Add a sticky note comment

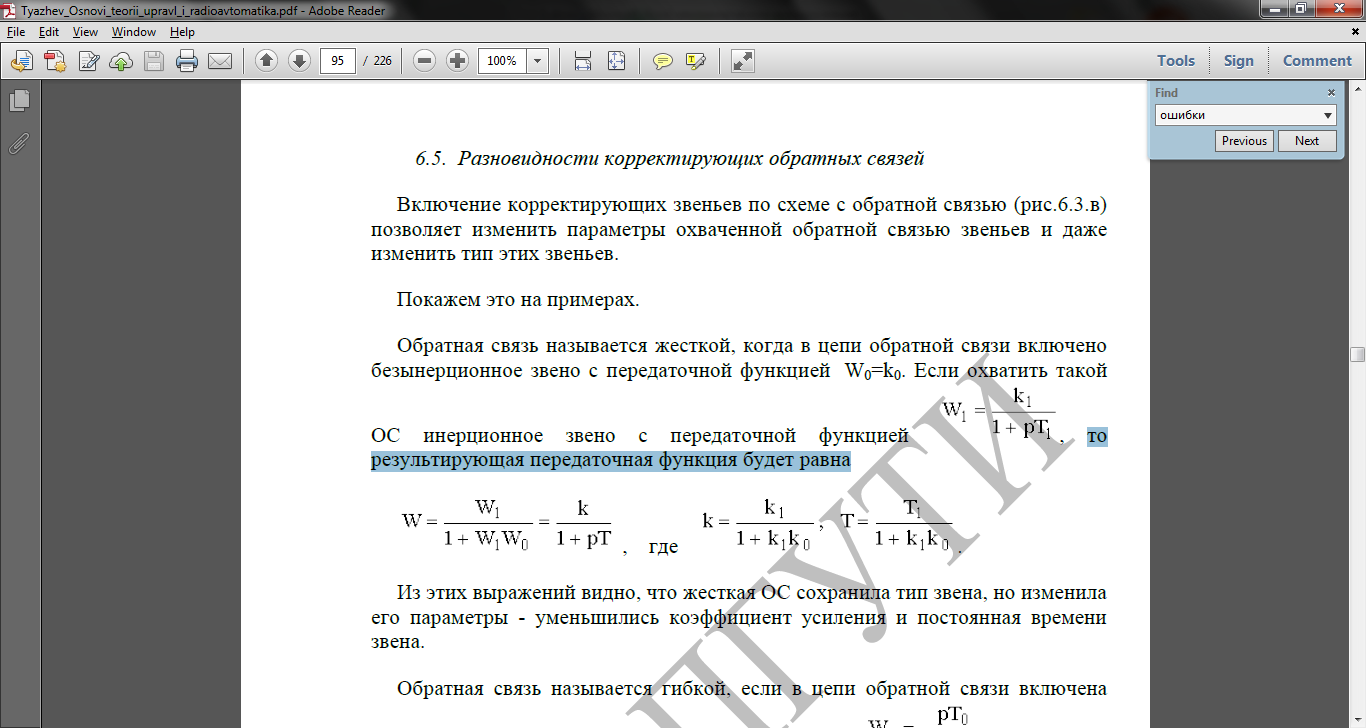[x=662, y=61]
